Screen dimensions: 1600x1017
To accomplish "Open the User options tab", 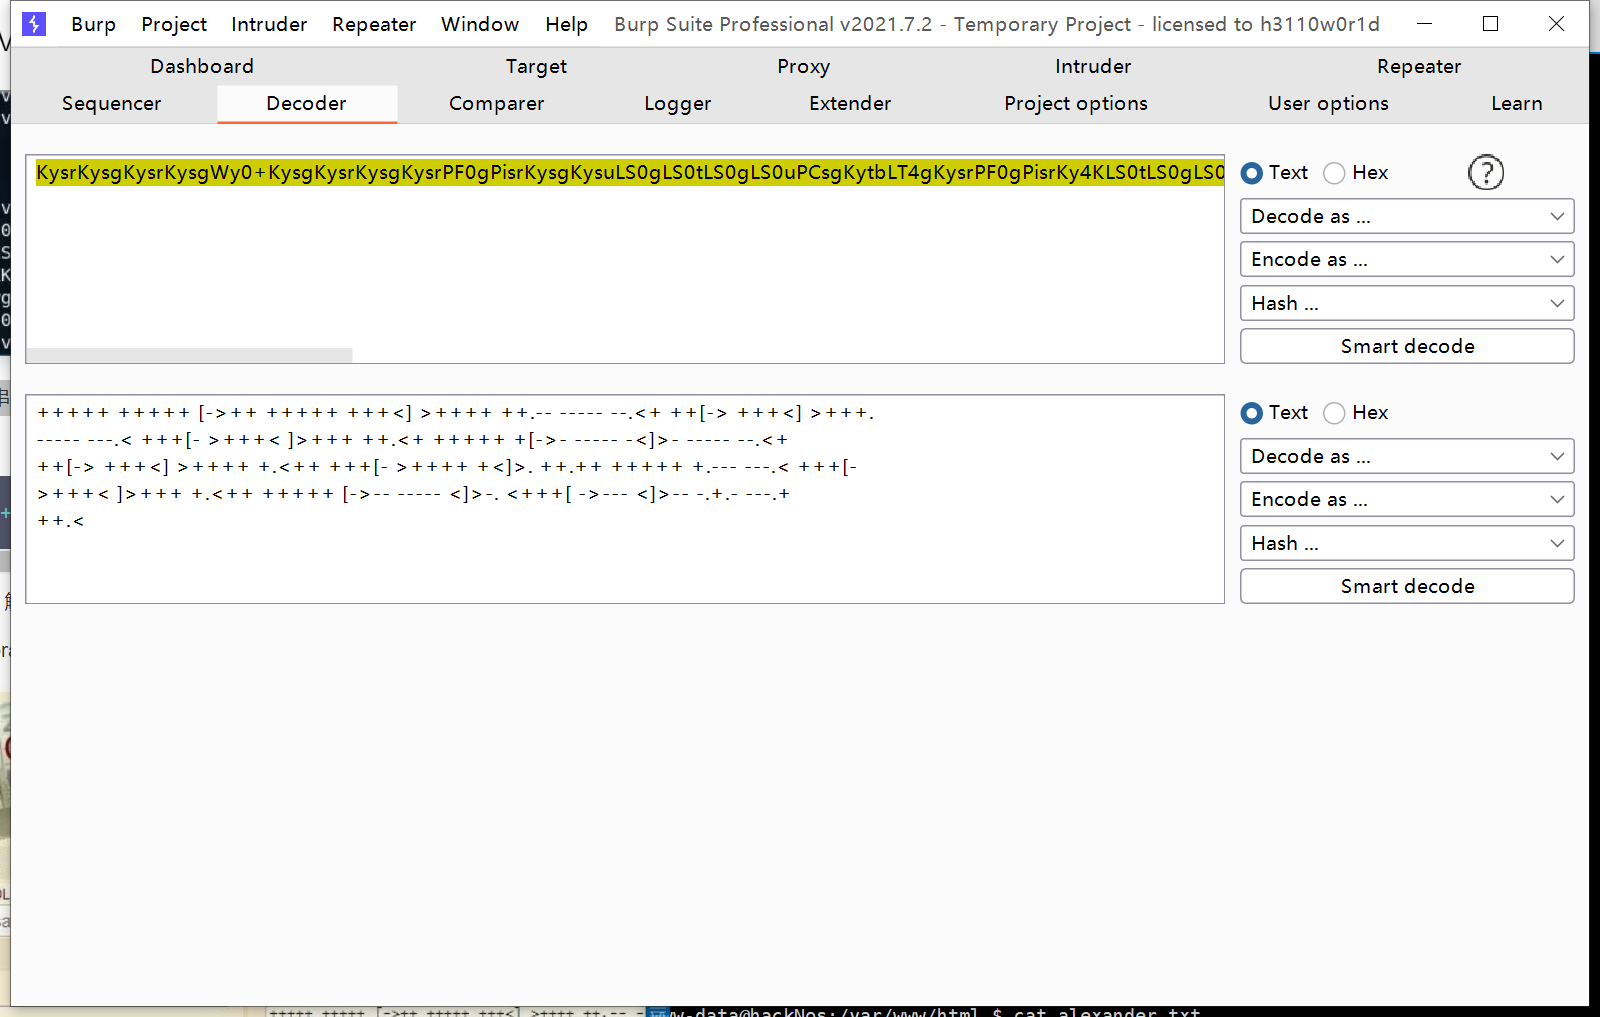I will click(1328, 103).
